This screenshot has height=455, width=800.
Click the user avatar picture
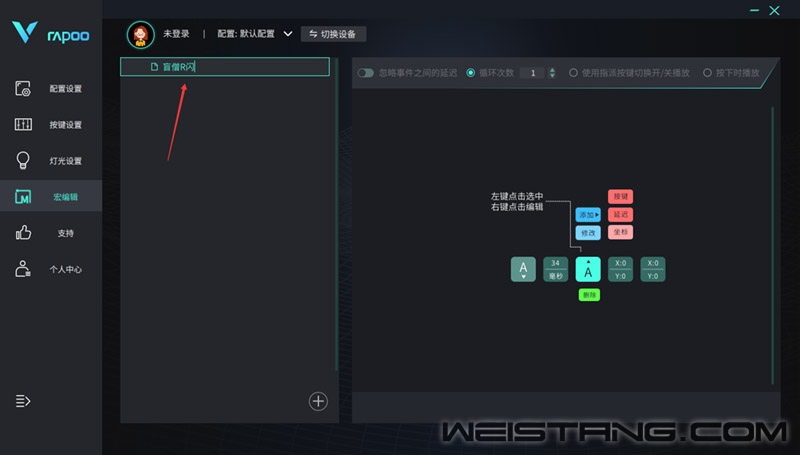point(140,35)
